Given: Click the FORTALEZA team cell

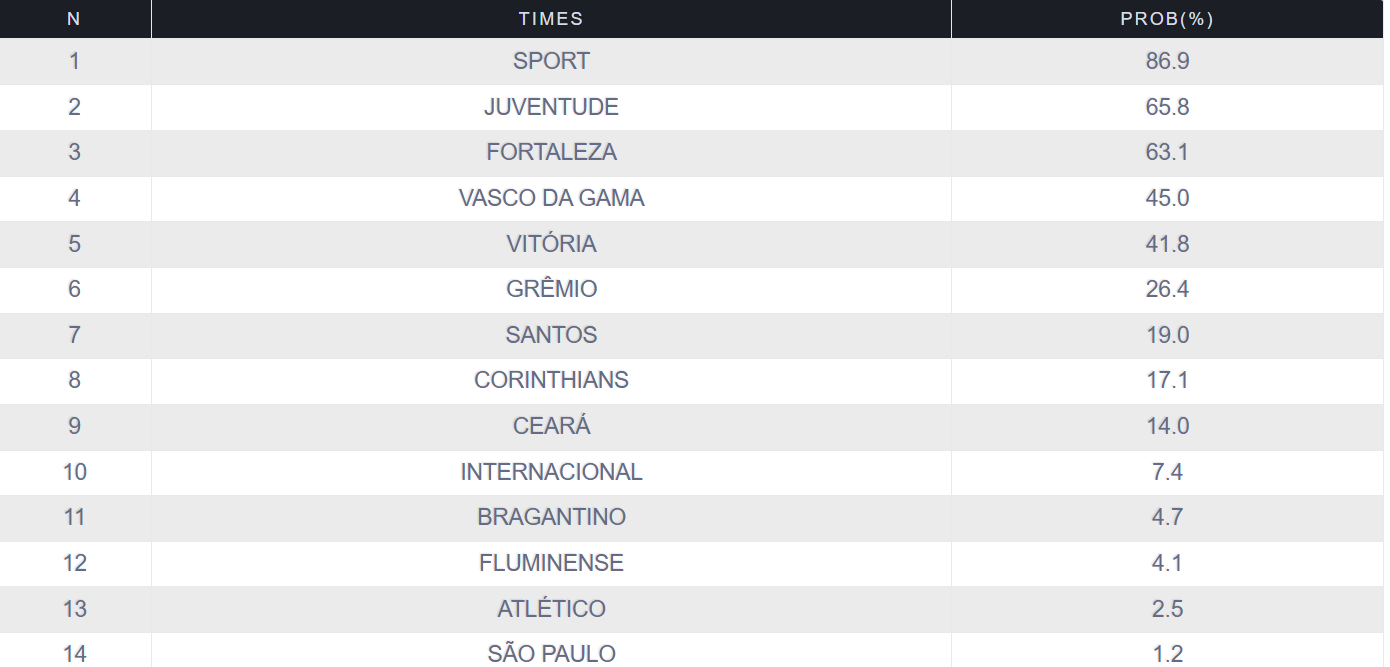Looking at the screenshot, I should [x=551, y=153].
